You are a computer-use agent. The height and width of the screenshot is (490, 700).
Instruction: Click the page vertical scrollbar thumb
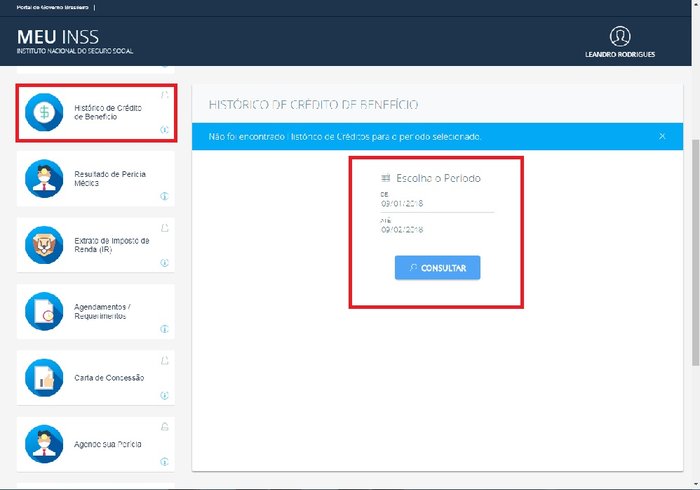click(695, 253)
